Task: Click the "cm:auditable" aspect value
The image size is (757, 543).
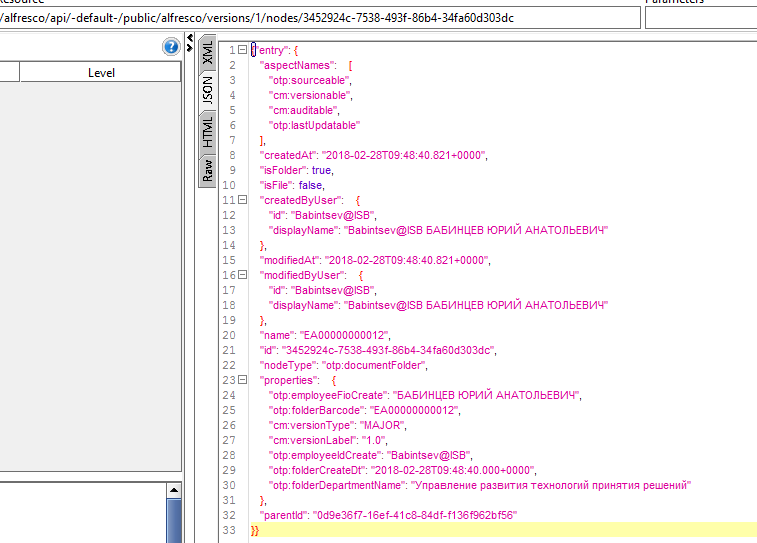Action: coord(303,110)
